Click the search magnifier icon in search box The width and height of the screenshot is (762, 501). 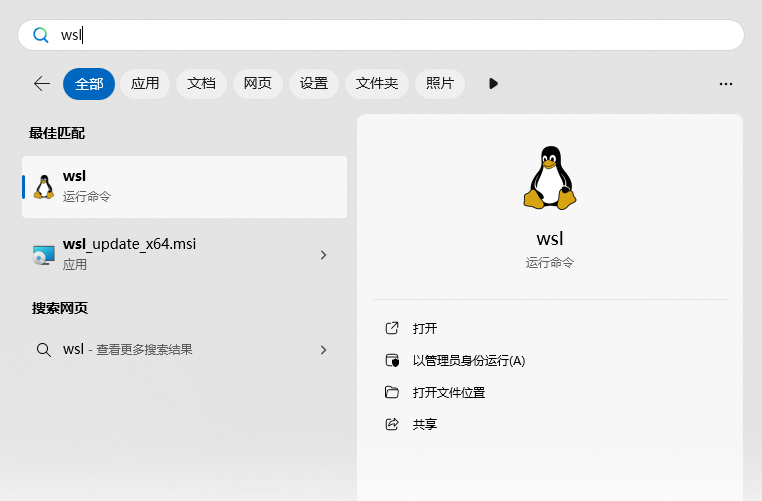tap(41, 35)
